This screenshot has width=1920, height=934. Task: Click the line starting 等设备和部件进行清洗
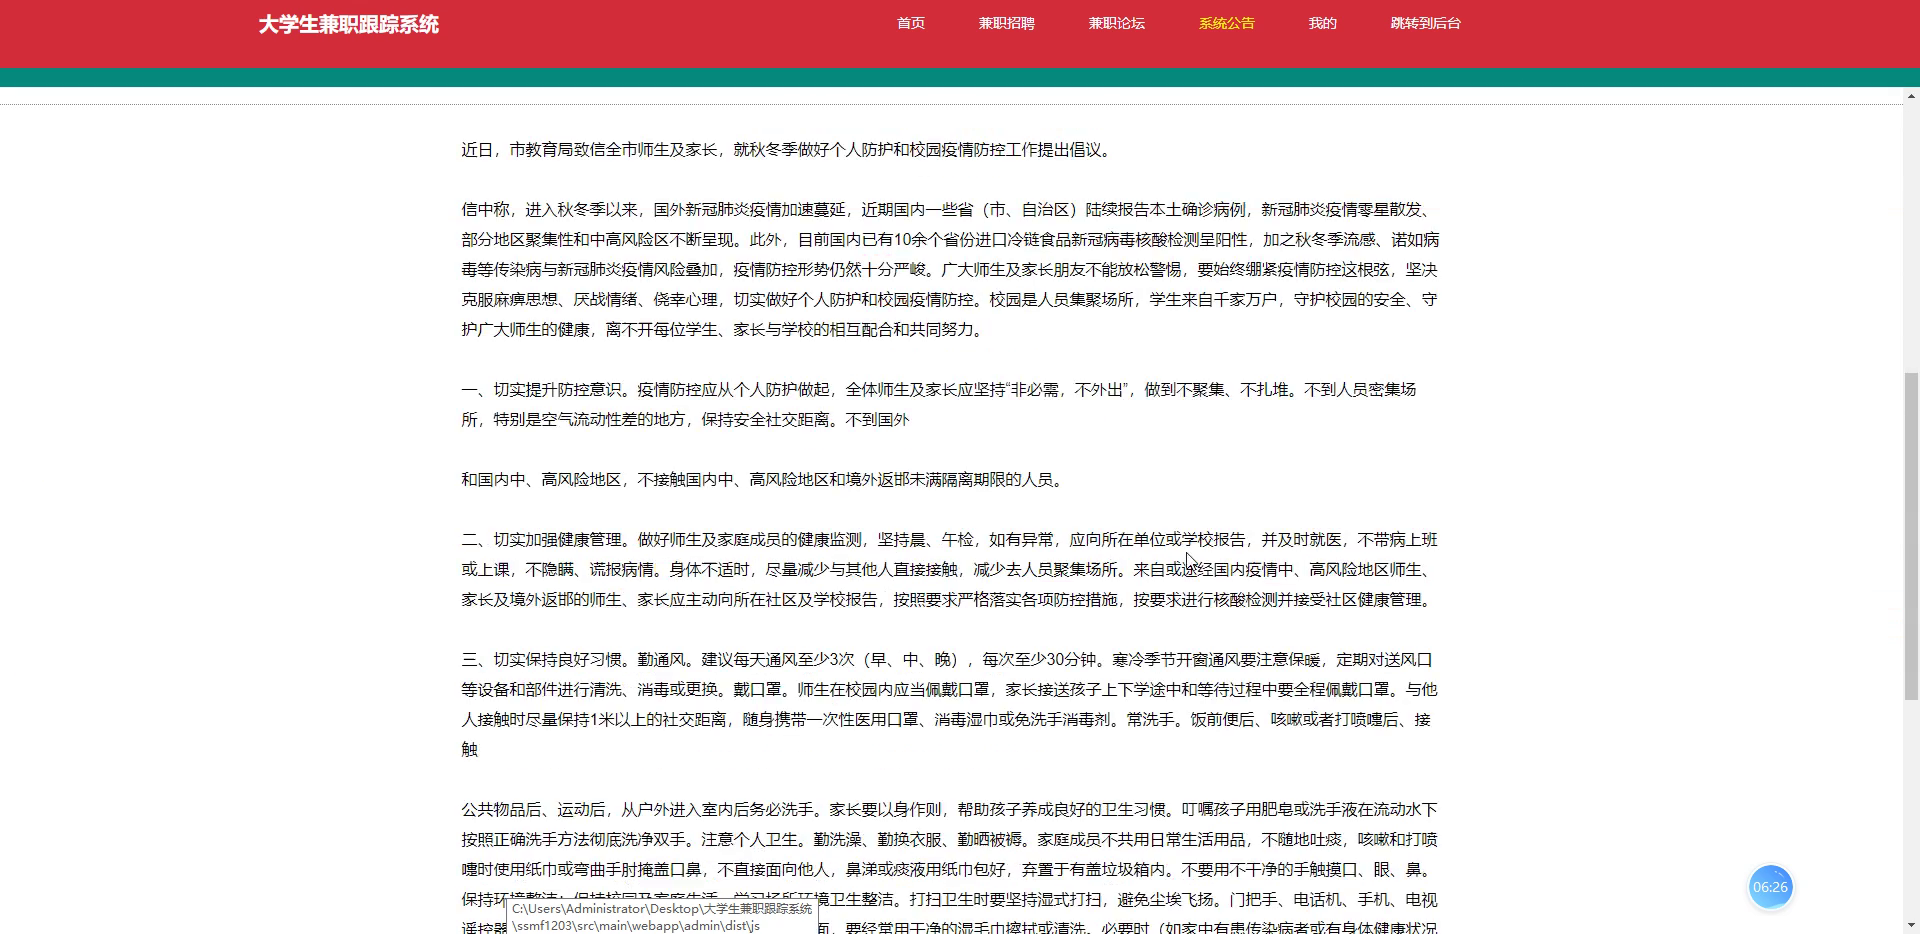point(949,690)
